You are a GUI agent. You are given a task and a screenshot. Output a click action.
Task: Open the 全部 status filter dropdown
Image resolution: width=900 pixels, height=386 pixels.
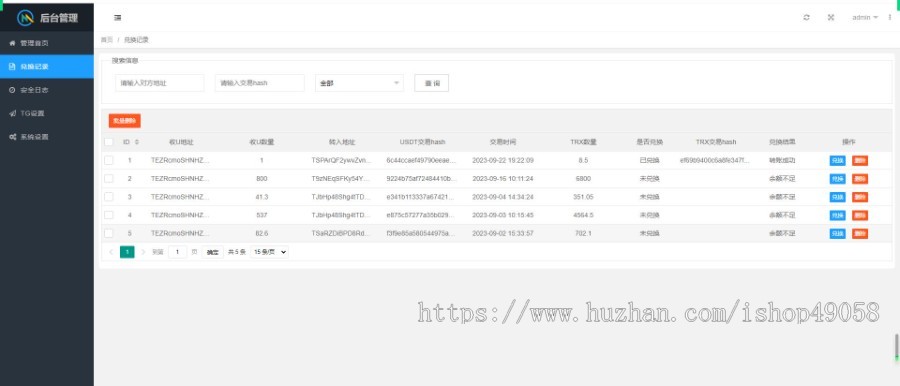[359, 83]
